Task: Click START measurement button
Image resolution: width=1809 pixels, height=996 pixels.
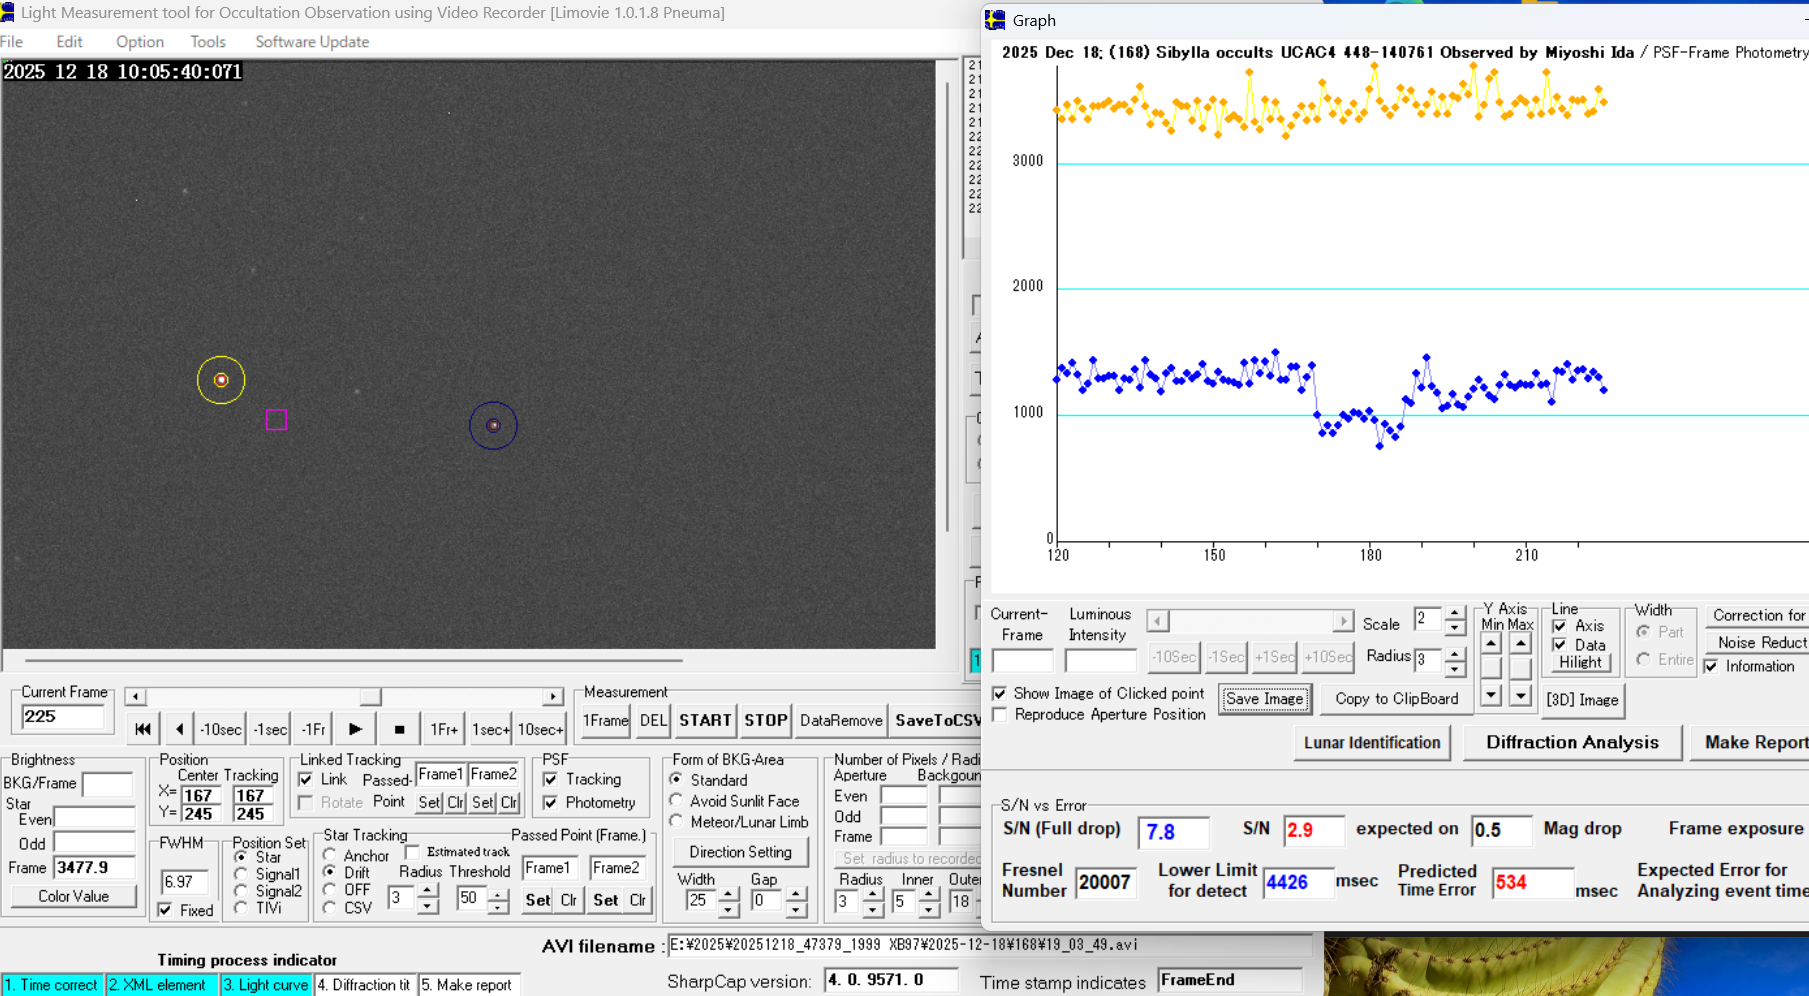Action: click(705, 720)
